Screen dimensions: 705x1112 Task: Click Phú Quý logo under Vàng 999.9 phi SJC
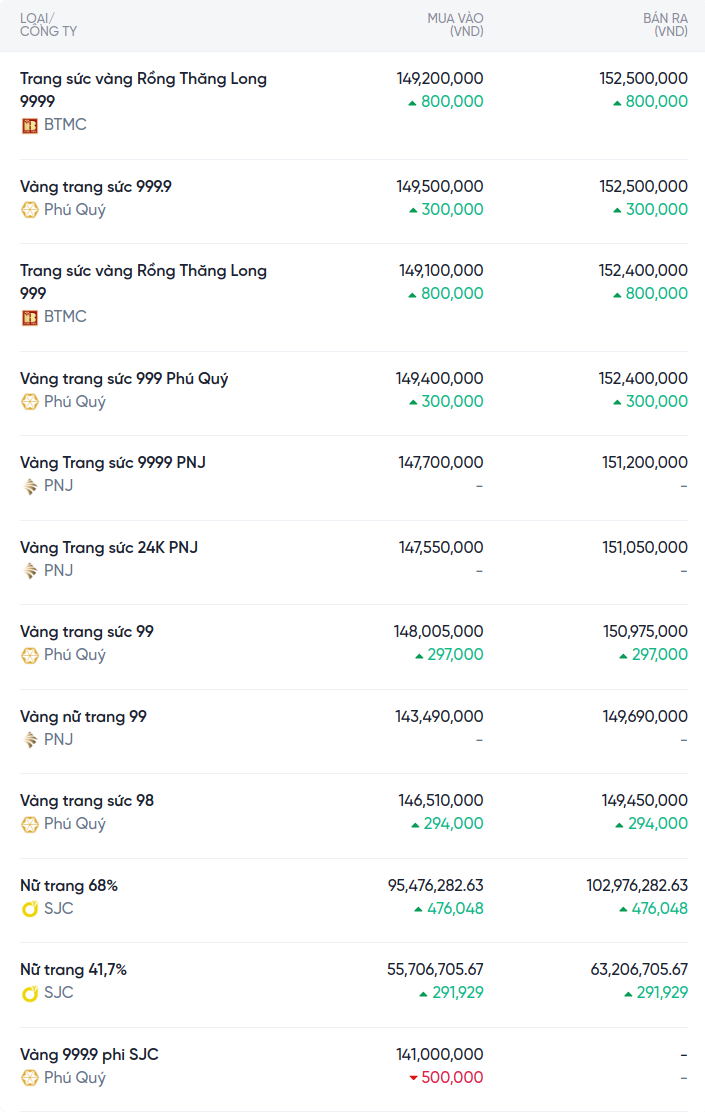tap(30, 1078)
